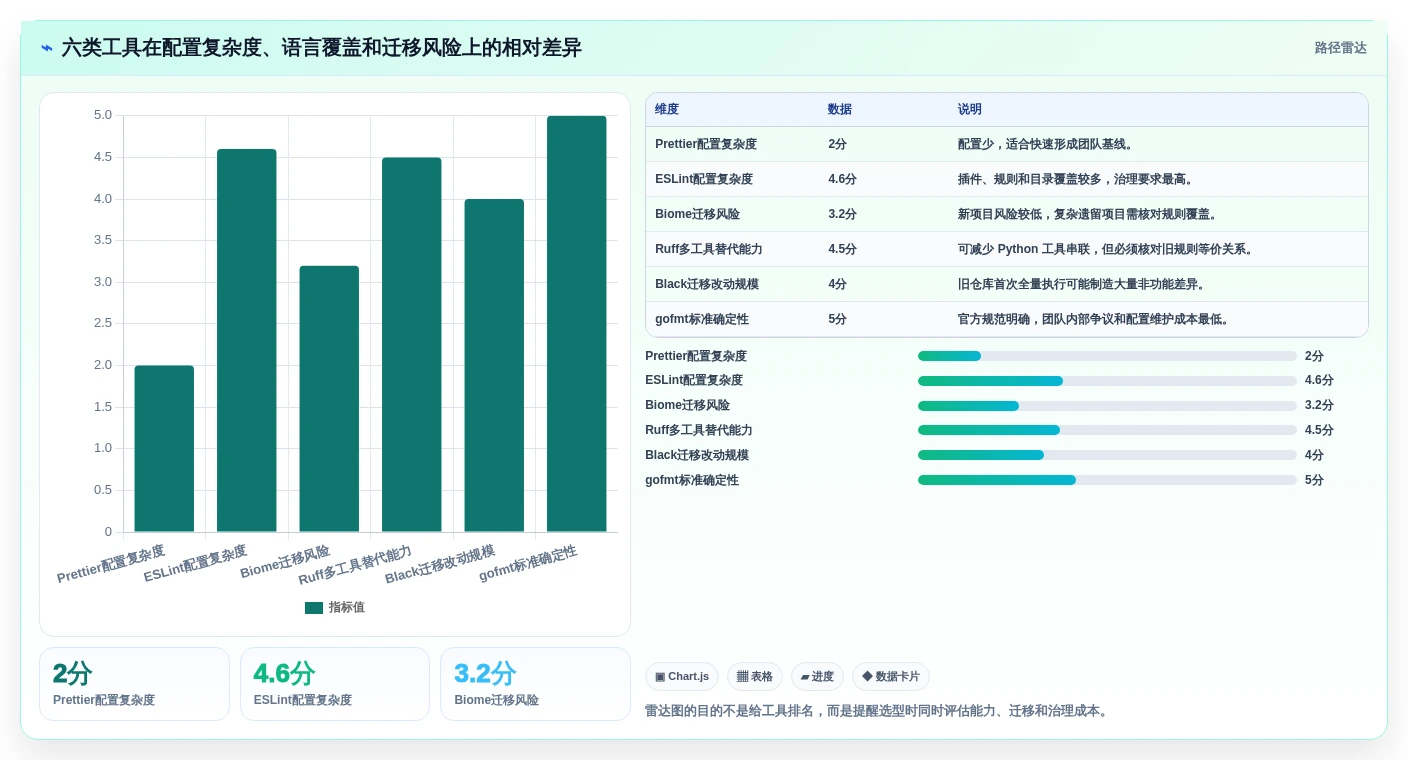
Task: Click the 4.5分 value in the table
Action: pos(842,249)
